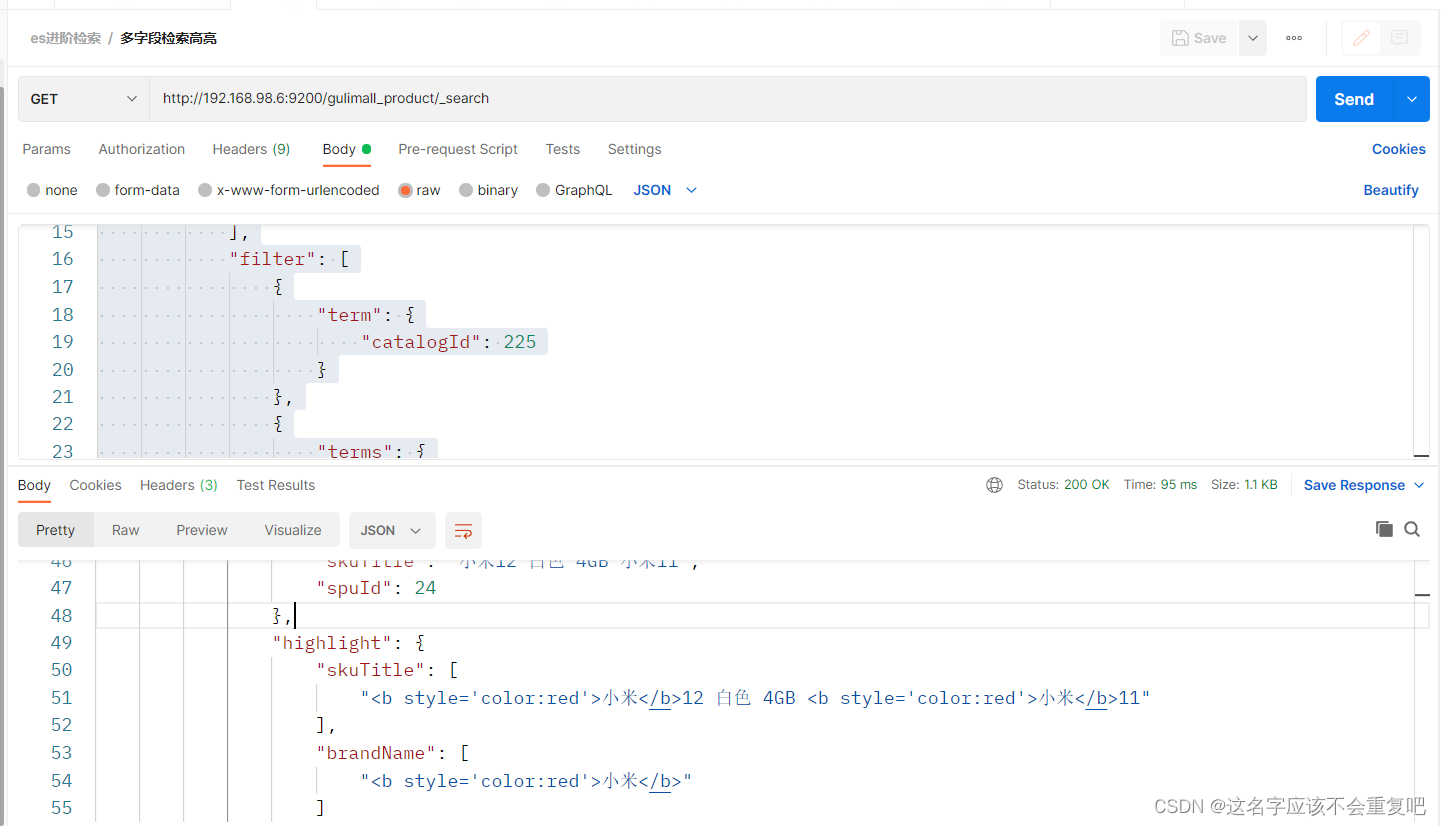Switch to the Pre-request Script tab
1441x826 pixels.
click(x=458, y=149)
